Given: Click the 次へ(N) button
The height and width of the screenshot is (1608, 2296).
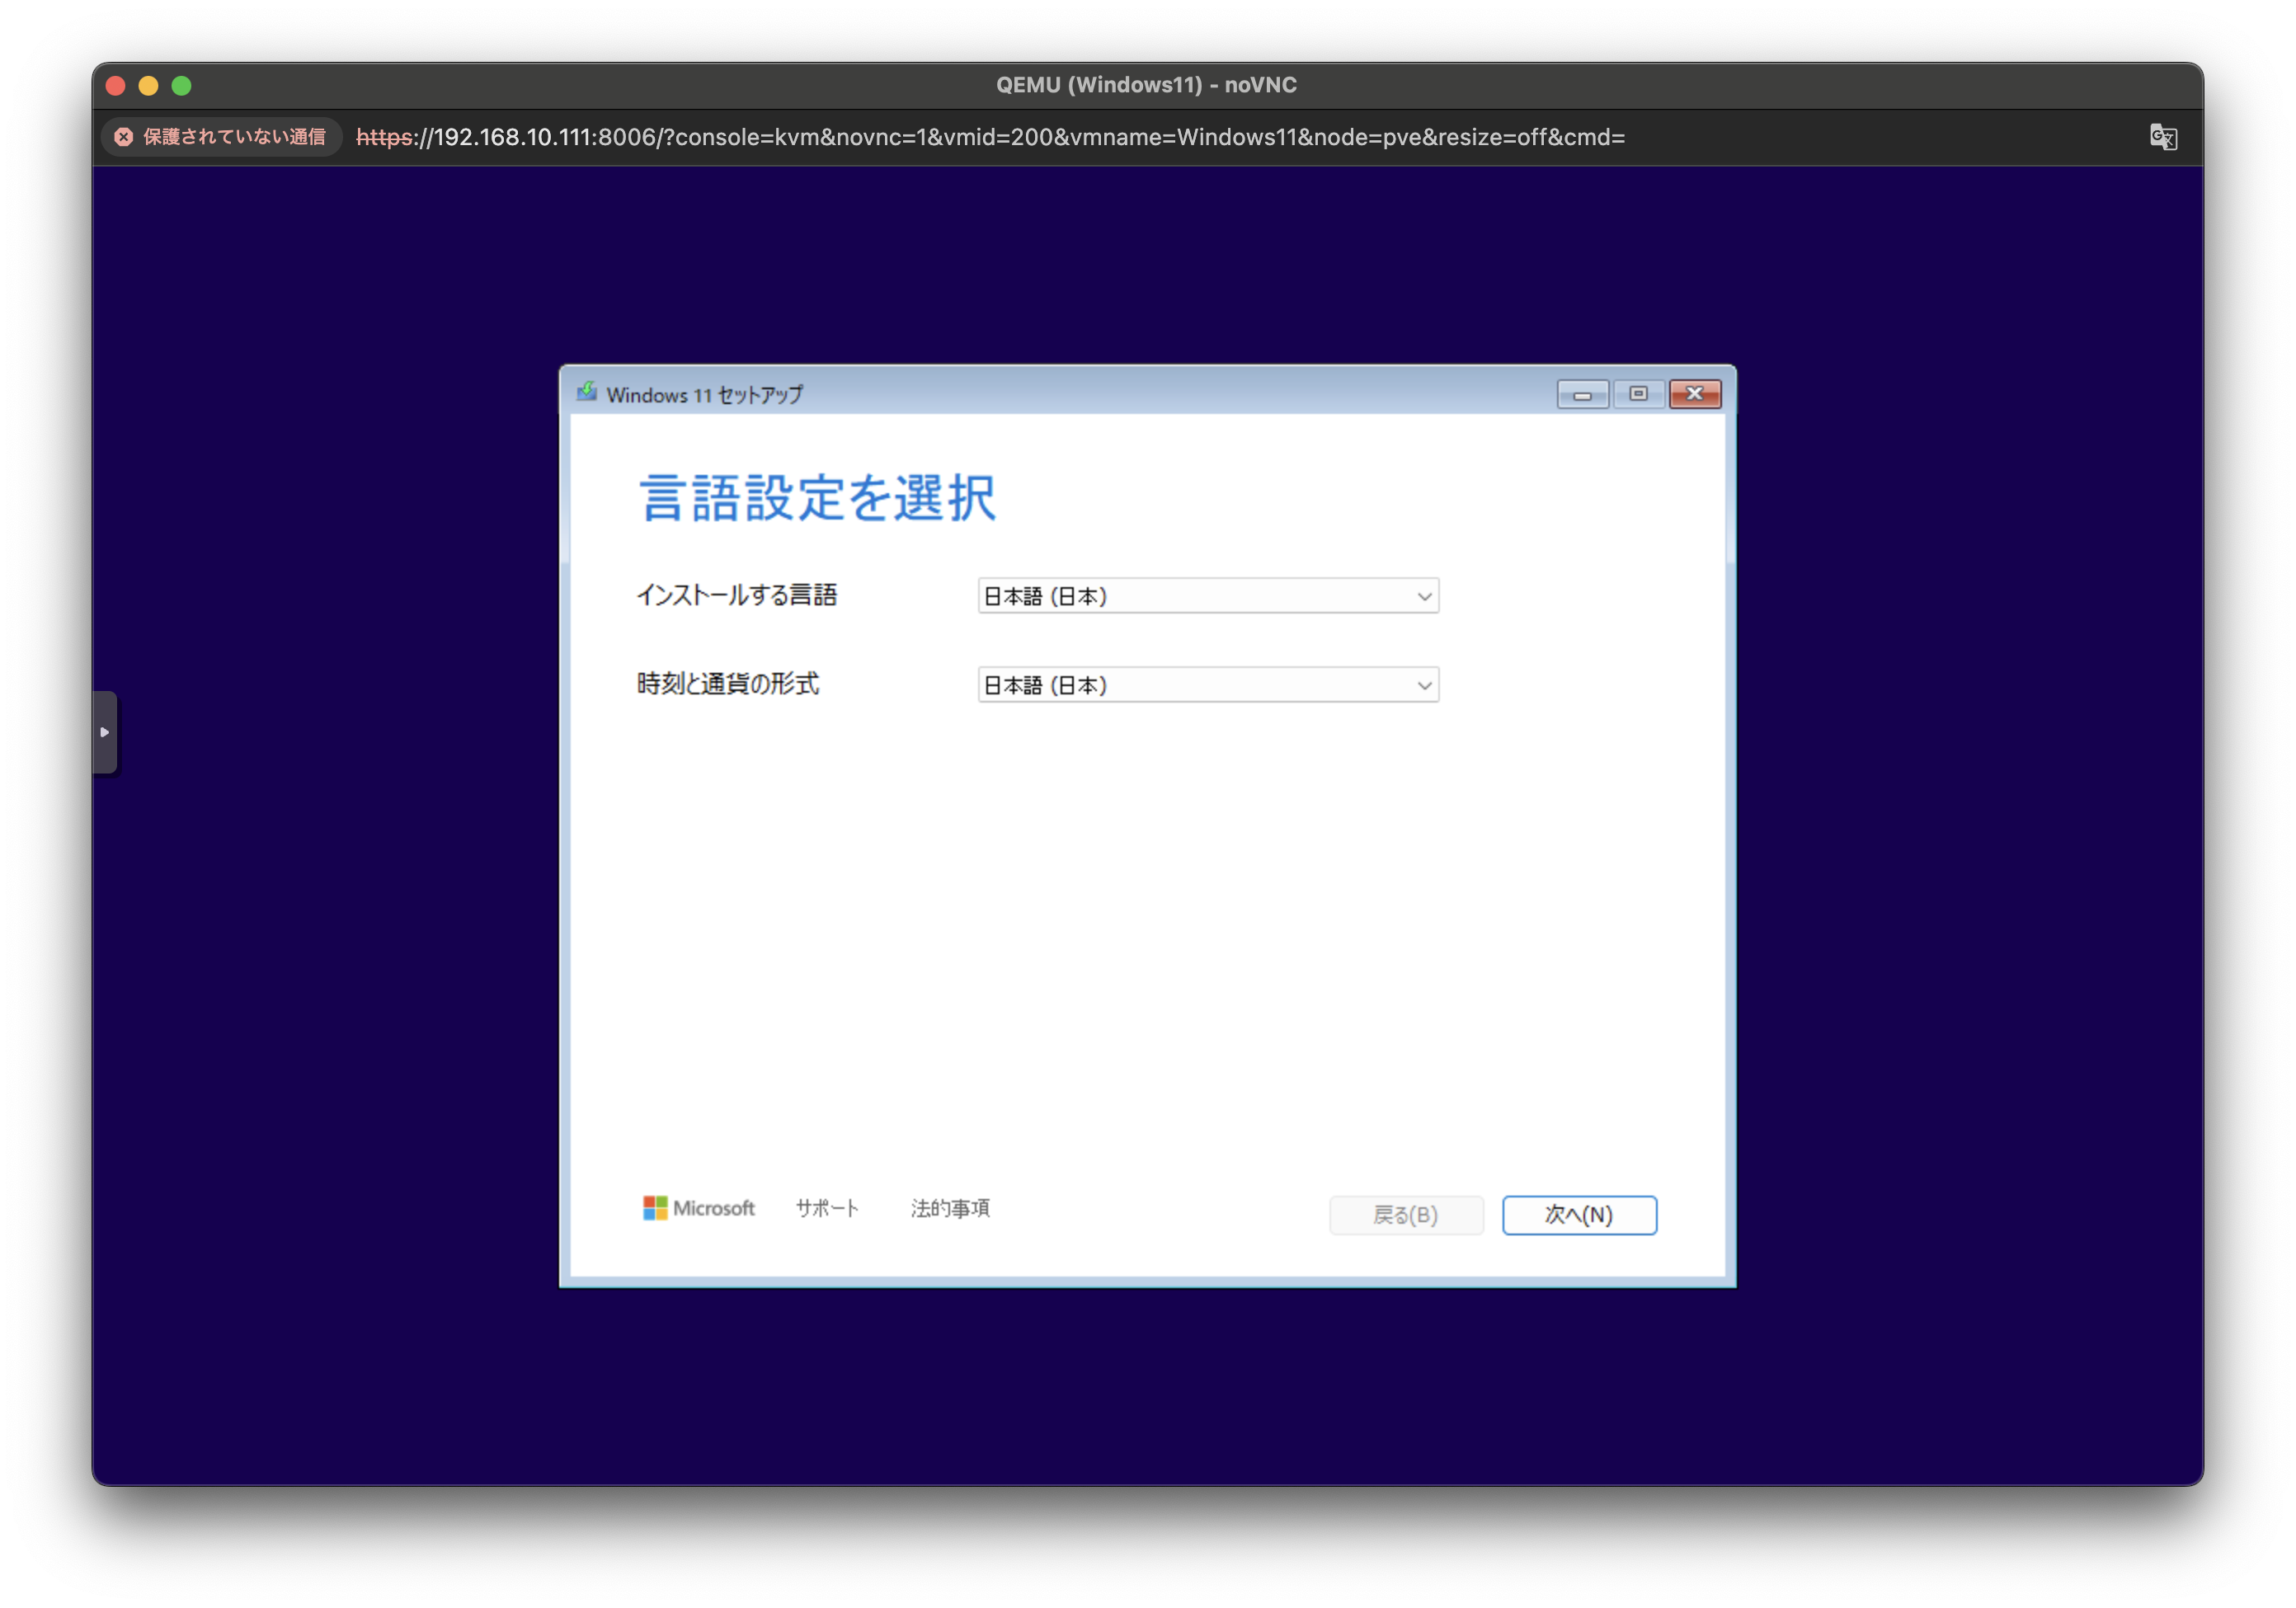Looking at the screenshot, I should point(1579,1215).
